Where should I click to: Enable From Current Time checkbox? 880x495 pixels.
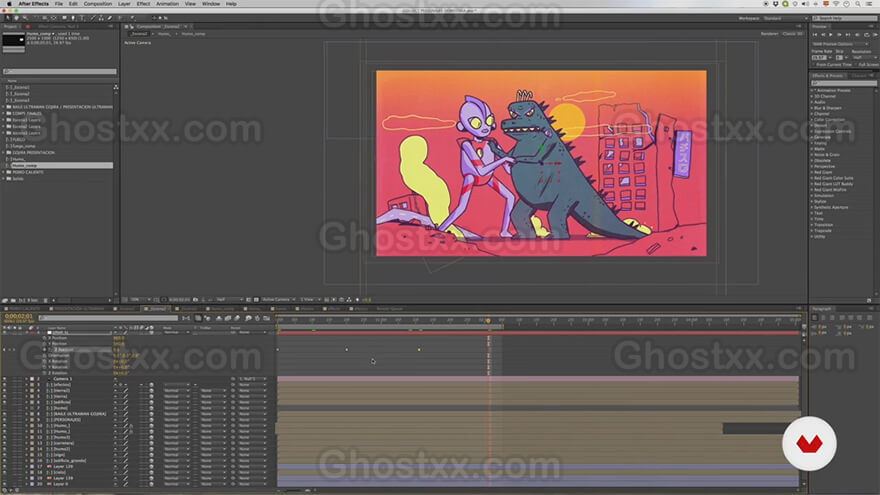pyautogui.click(x=814, y=65)
